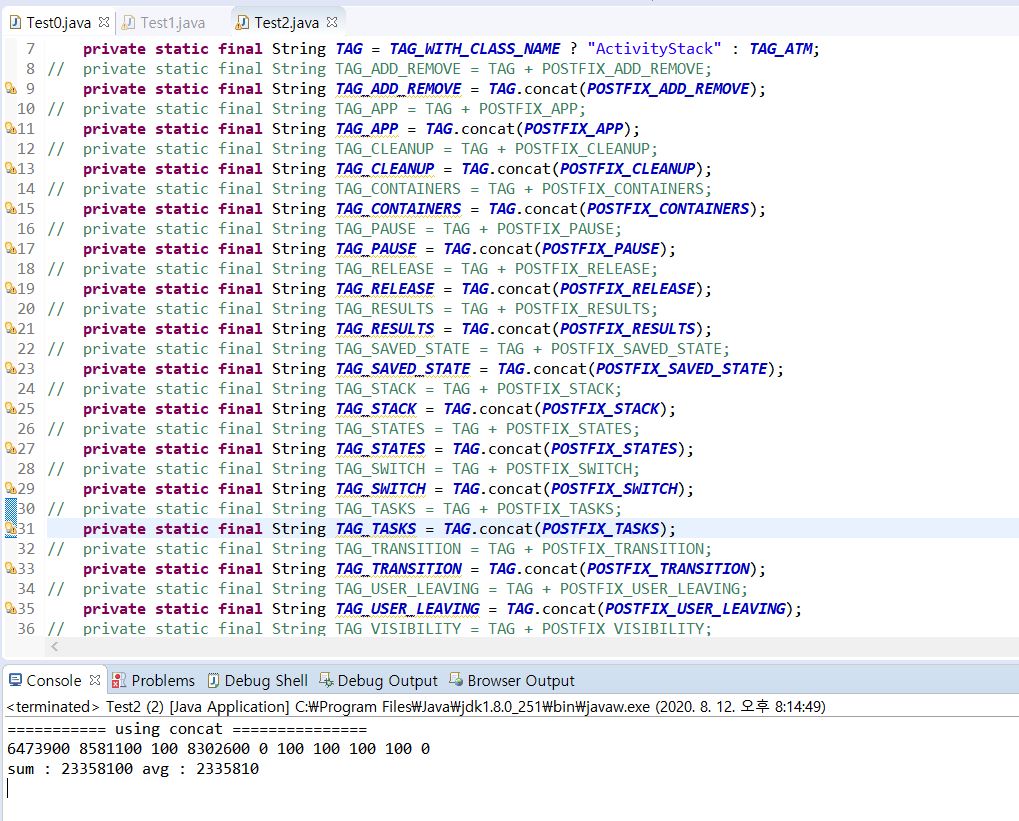Click the Java file icon on Test0.java tab

point(14,23)
